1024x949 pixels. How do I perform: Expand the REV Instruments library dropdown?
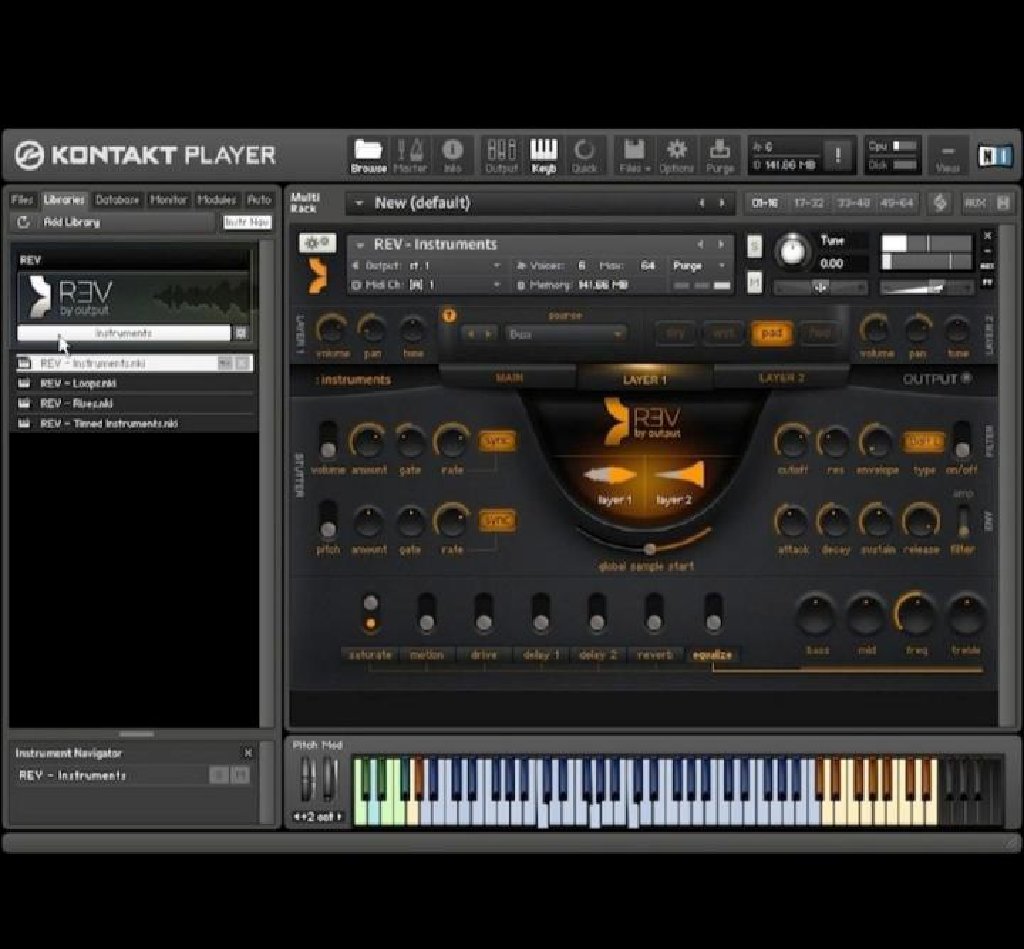coord(124,333)
